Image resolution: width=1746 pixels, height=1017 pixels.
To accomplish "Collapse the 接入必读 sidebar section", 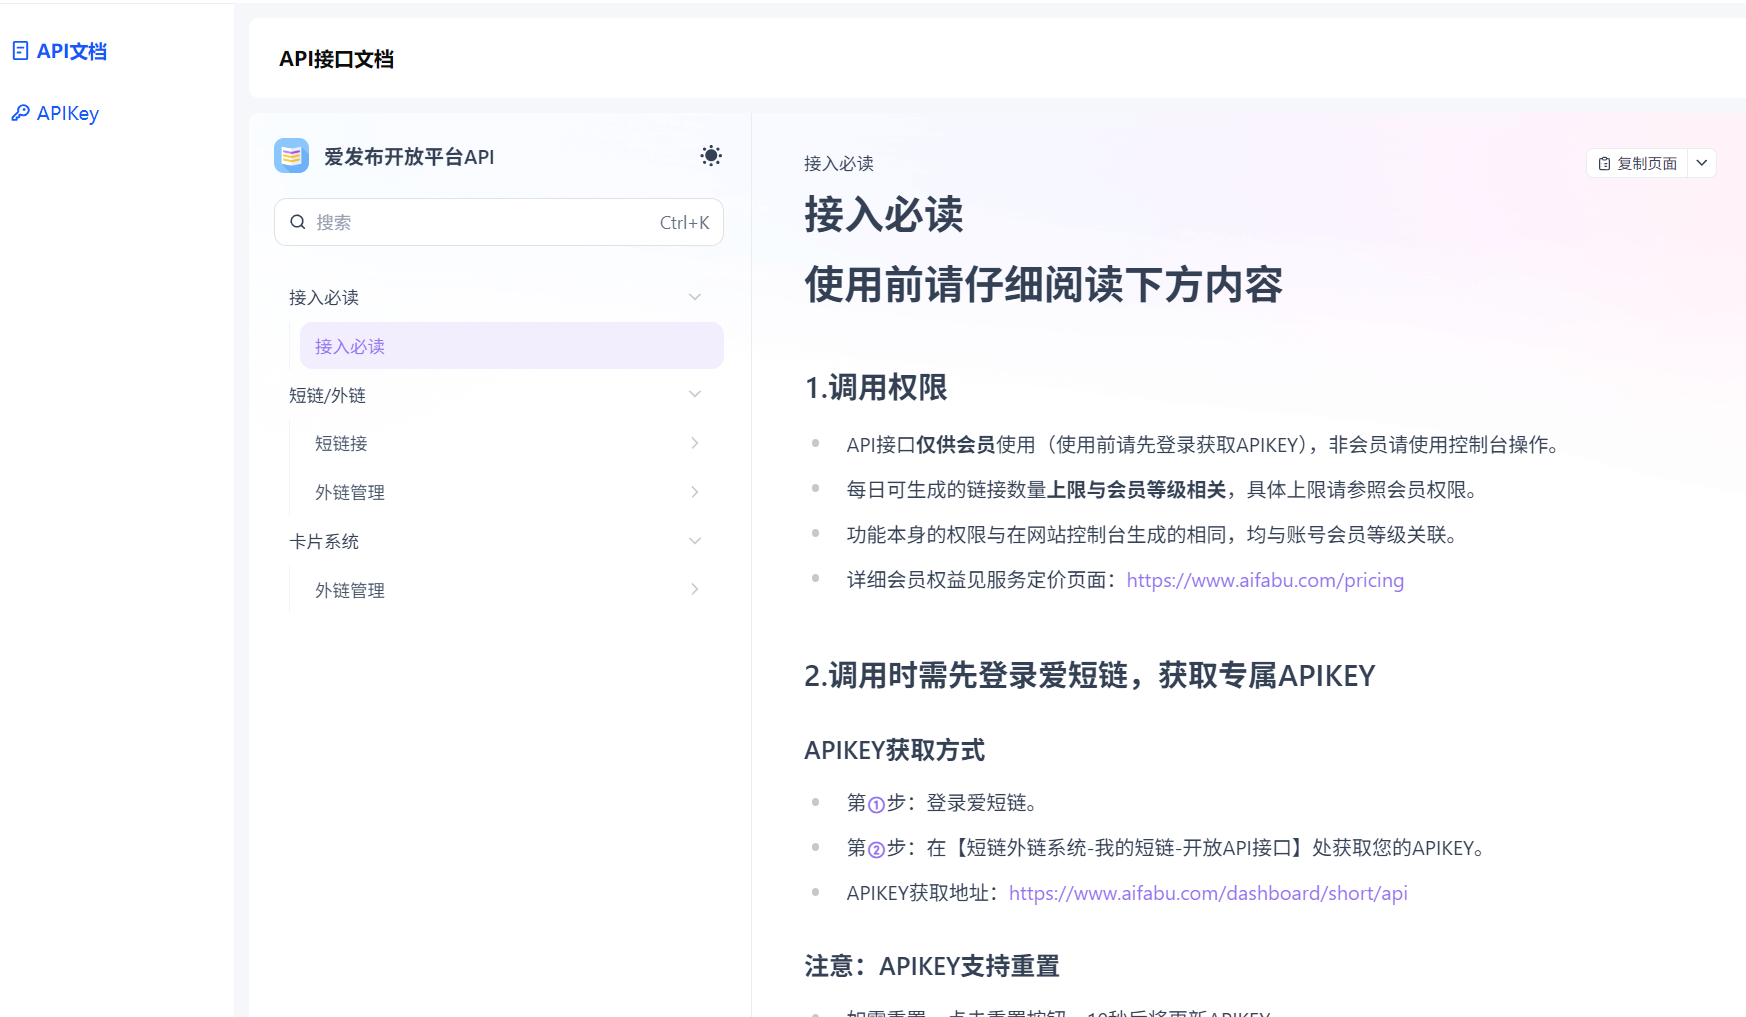I will [x=695, y=297].
